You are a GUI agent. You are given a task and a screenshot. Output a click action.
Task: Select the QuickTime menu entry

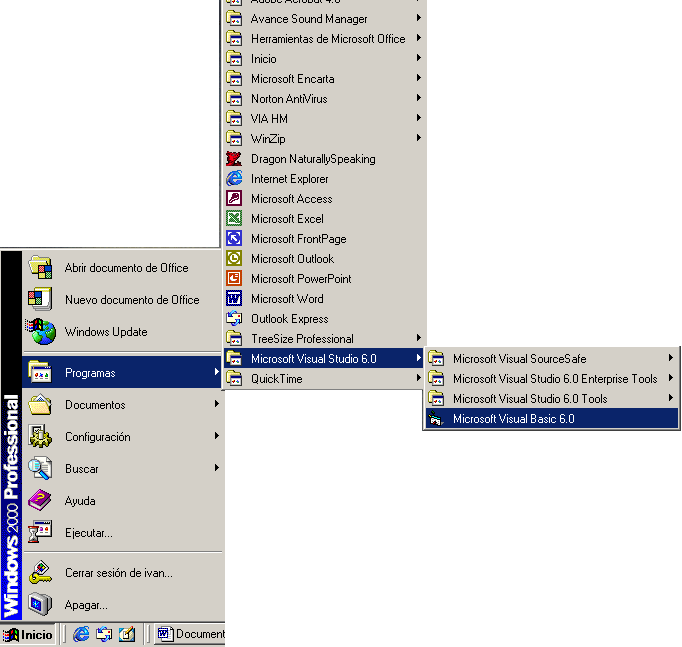tap(324, 379)
